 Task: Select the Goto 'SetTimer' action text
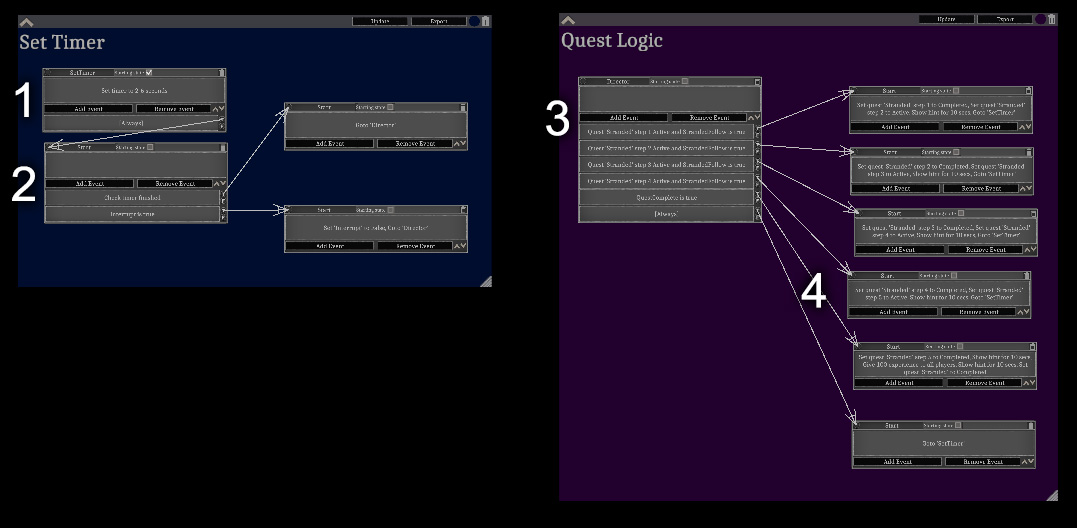tap(942, 444)
